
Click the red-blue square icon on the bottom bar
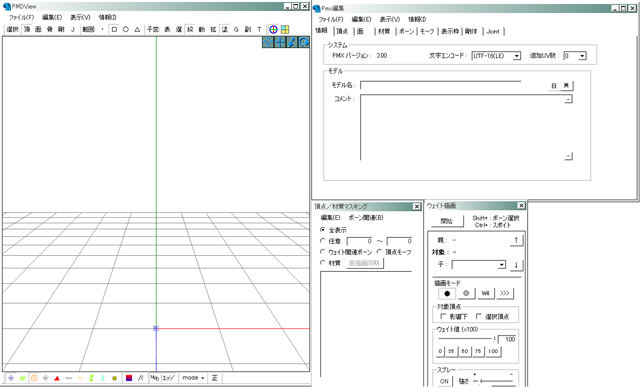pyautogui.click(x=129, y=378)
